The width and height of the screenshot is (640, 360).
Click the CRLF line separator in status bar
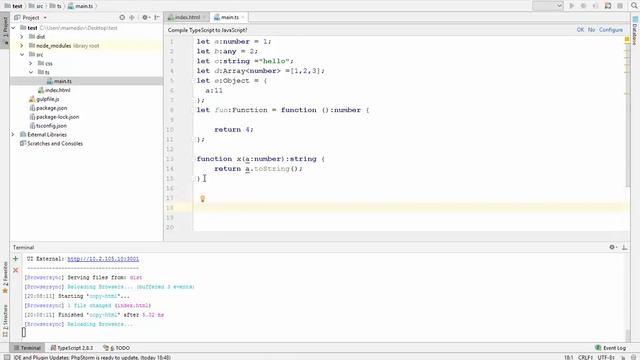pos(585,357)
